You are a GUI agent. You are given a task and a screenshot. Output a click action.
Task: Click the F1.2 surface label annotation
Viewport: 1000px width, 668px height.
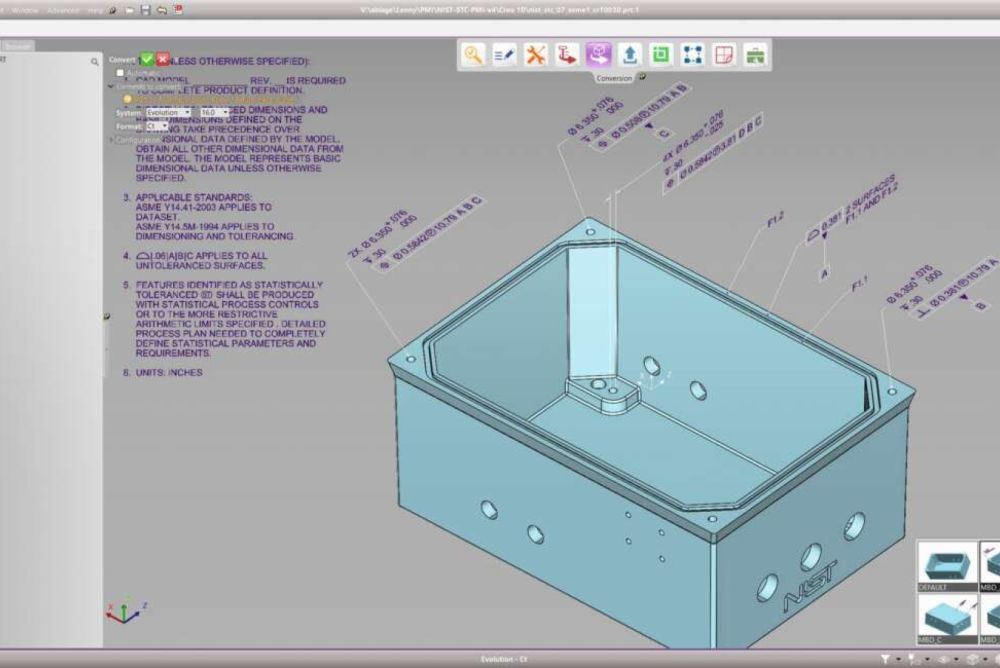tap(775, 220)
